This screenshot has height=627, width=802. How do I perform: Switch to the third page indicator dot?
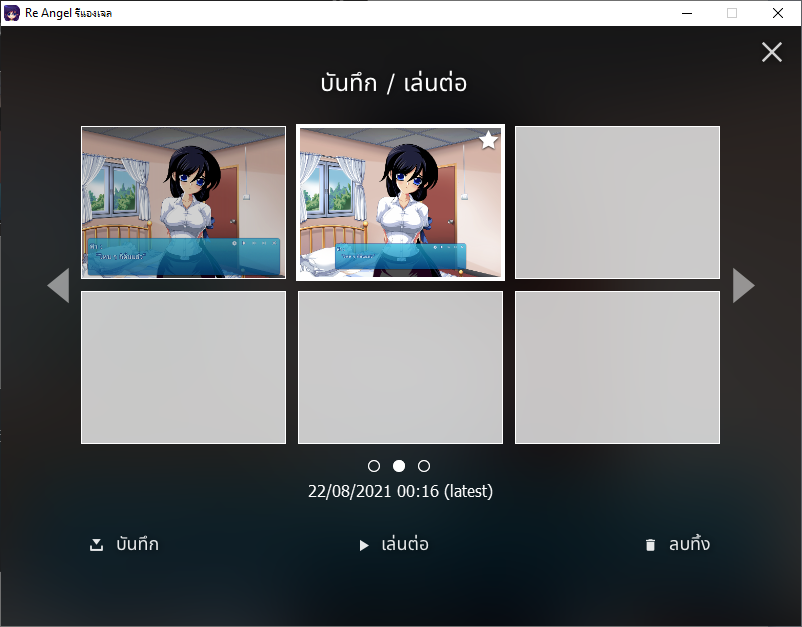click(x=424, y=466)
